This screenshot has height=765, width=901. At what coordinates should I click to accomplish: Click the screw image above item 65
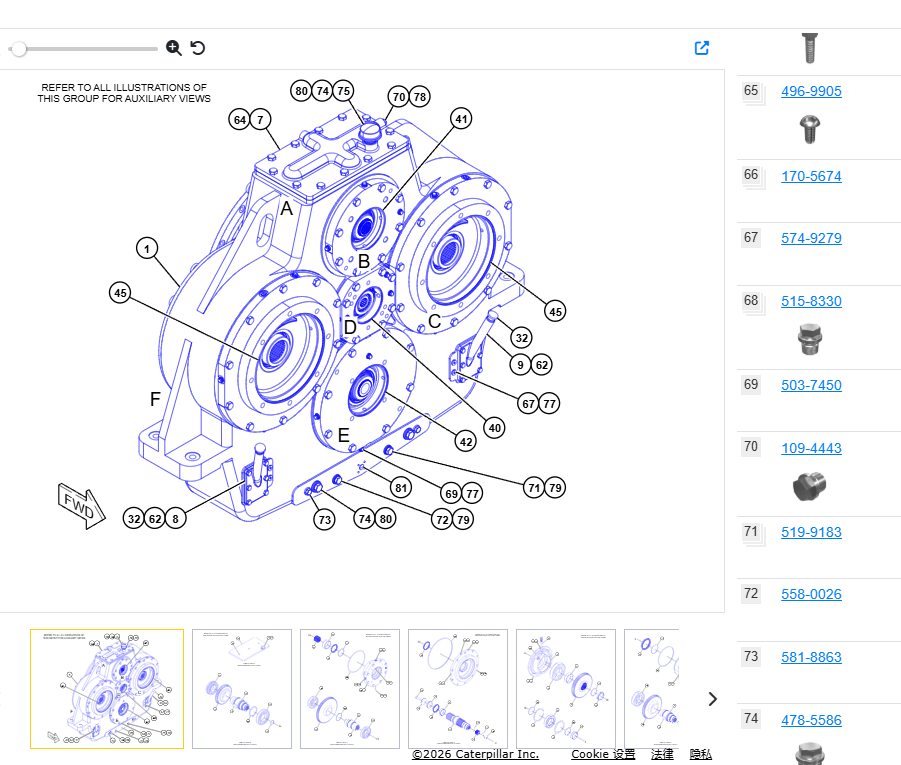tap(810, 48)
